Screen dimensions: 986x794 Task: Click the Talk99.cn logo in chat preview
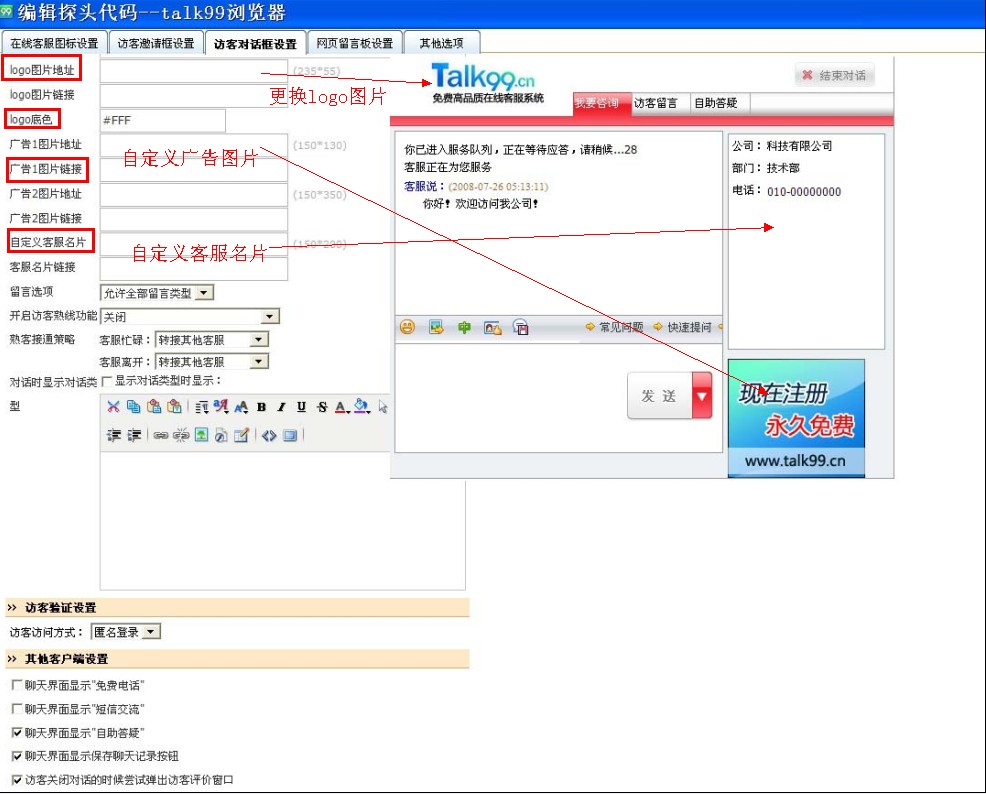pyautogui.click(x=487, y=82)
